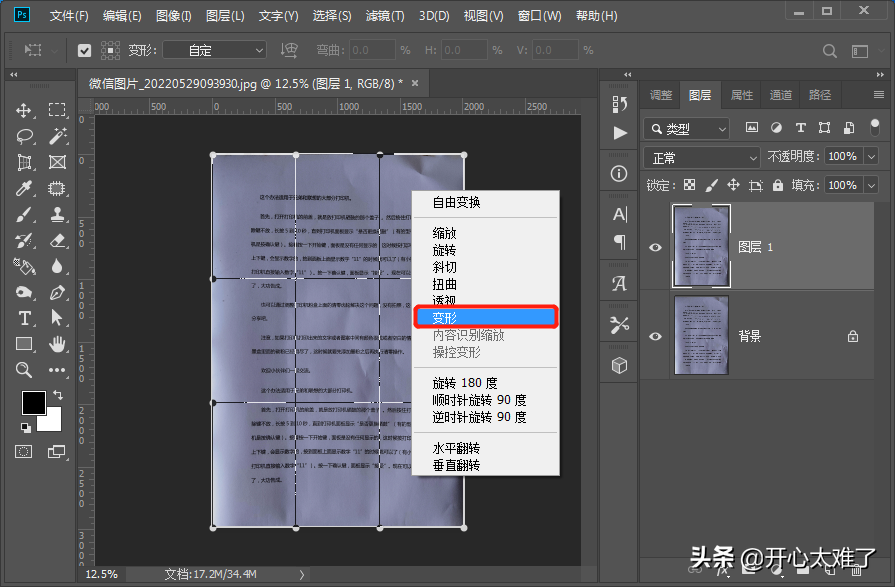
Task: Expand the 填充 fill dropdown arrow
Action: click(x=871, y=185)
